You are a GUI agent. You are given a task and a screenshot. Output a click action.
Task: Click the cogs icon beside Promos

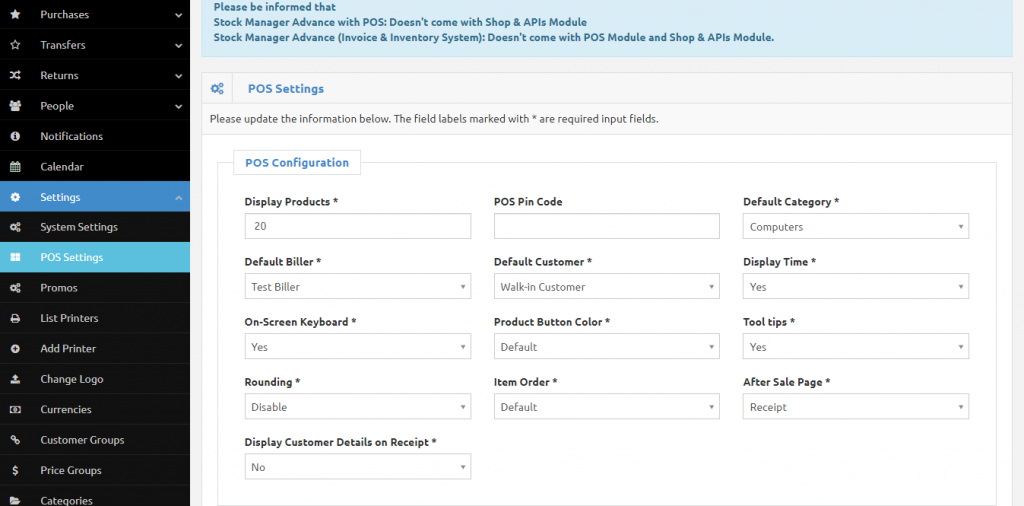(x=15, y=288)
